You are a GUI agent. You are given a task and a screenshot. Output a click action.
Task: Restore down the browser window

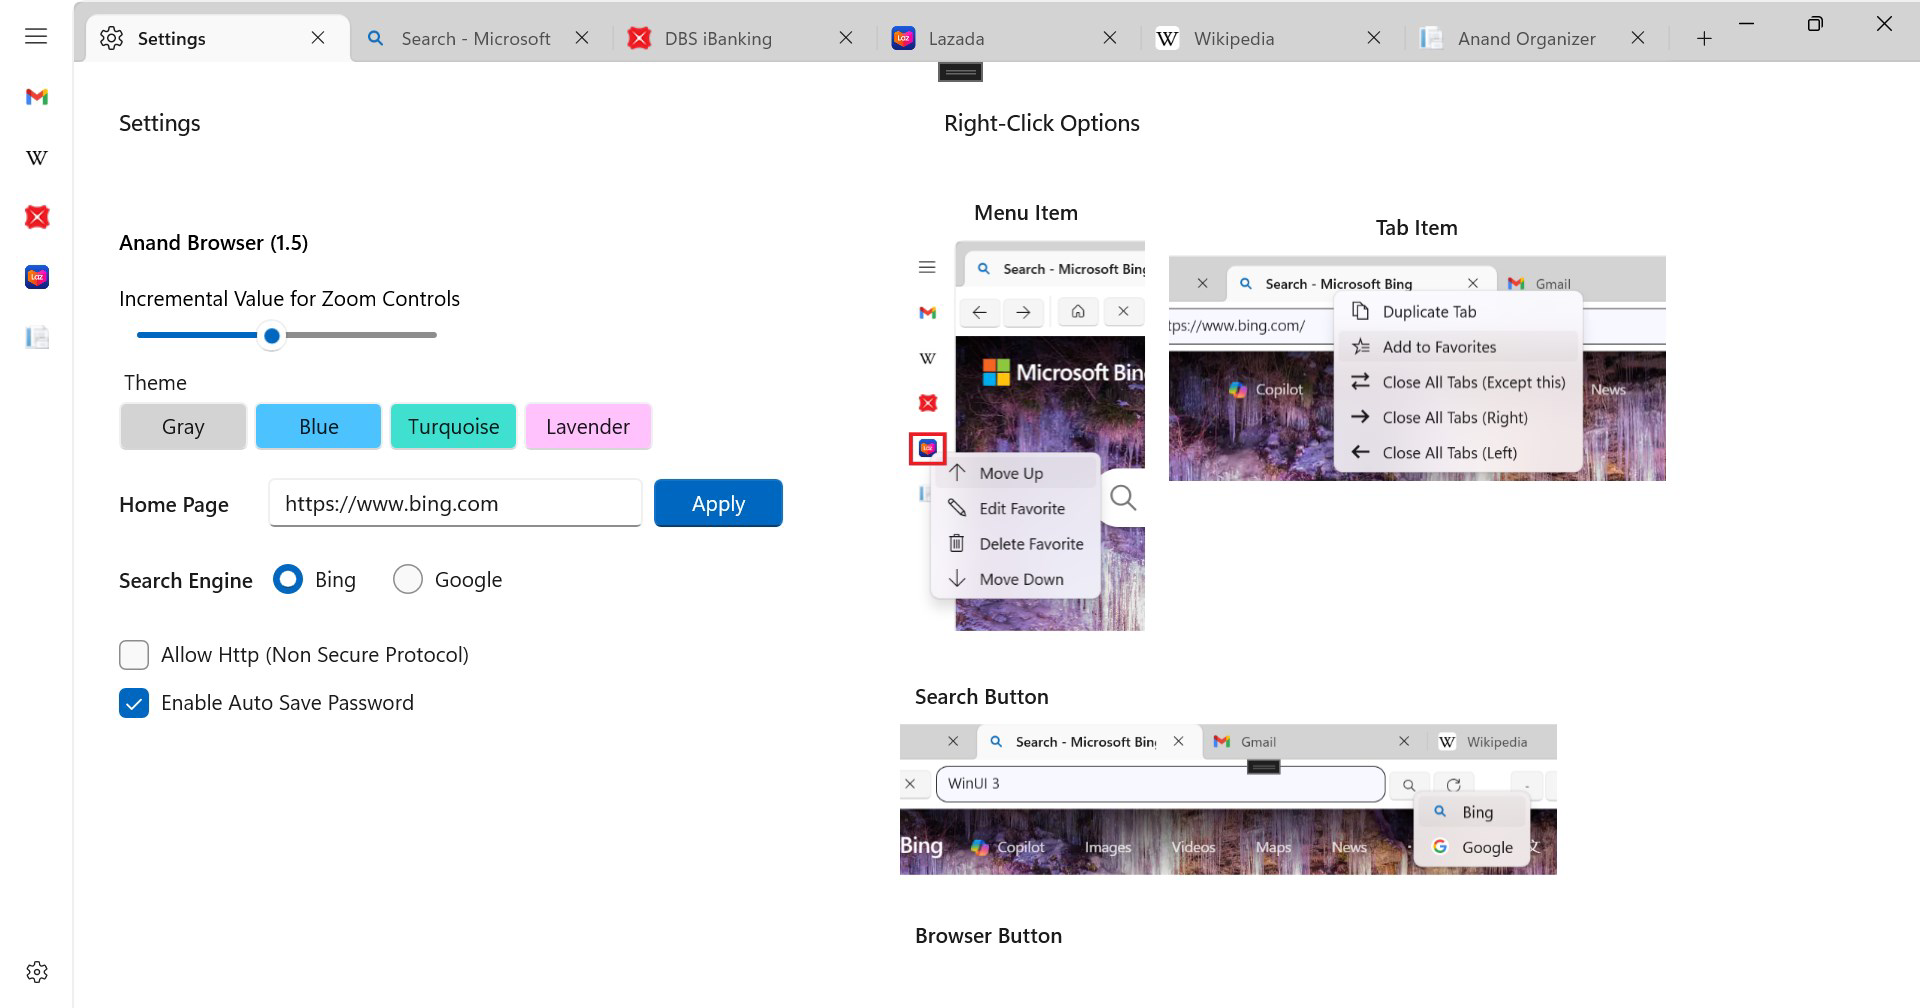(x=1815, y=23)
